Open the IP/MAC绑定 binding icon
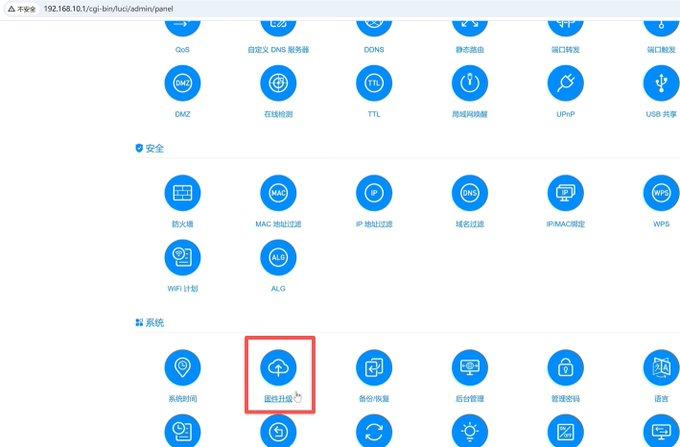Viewport: 680px width, 447px height. (x=566, y=192)
